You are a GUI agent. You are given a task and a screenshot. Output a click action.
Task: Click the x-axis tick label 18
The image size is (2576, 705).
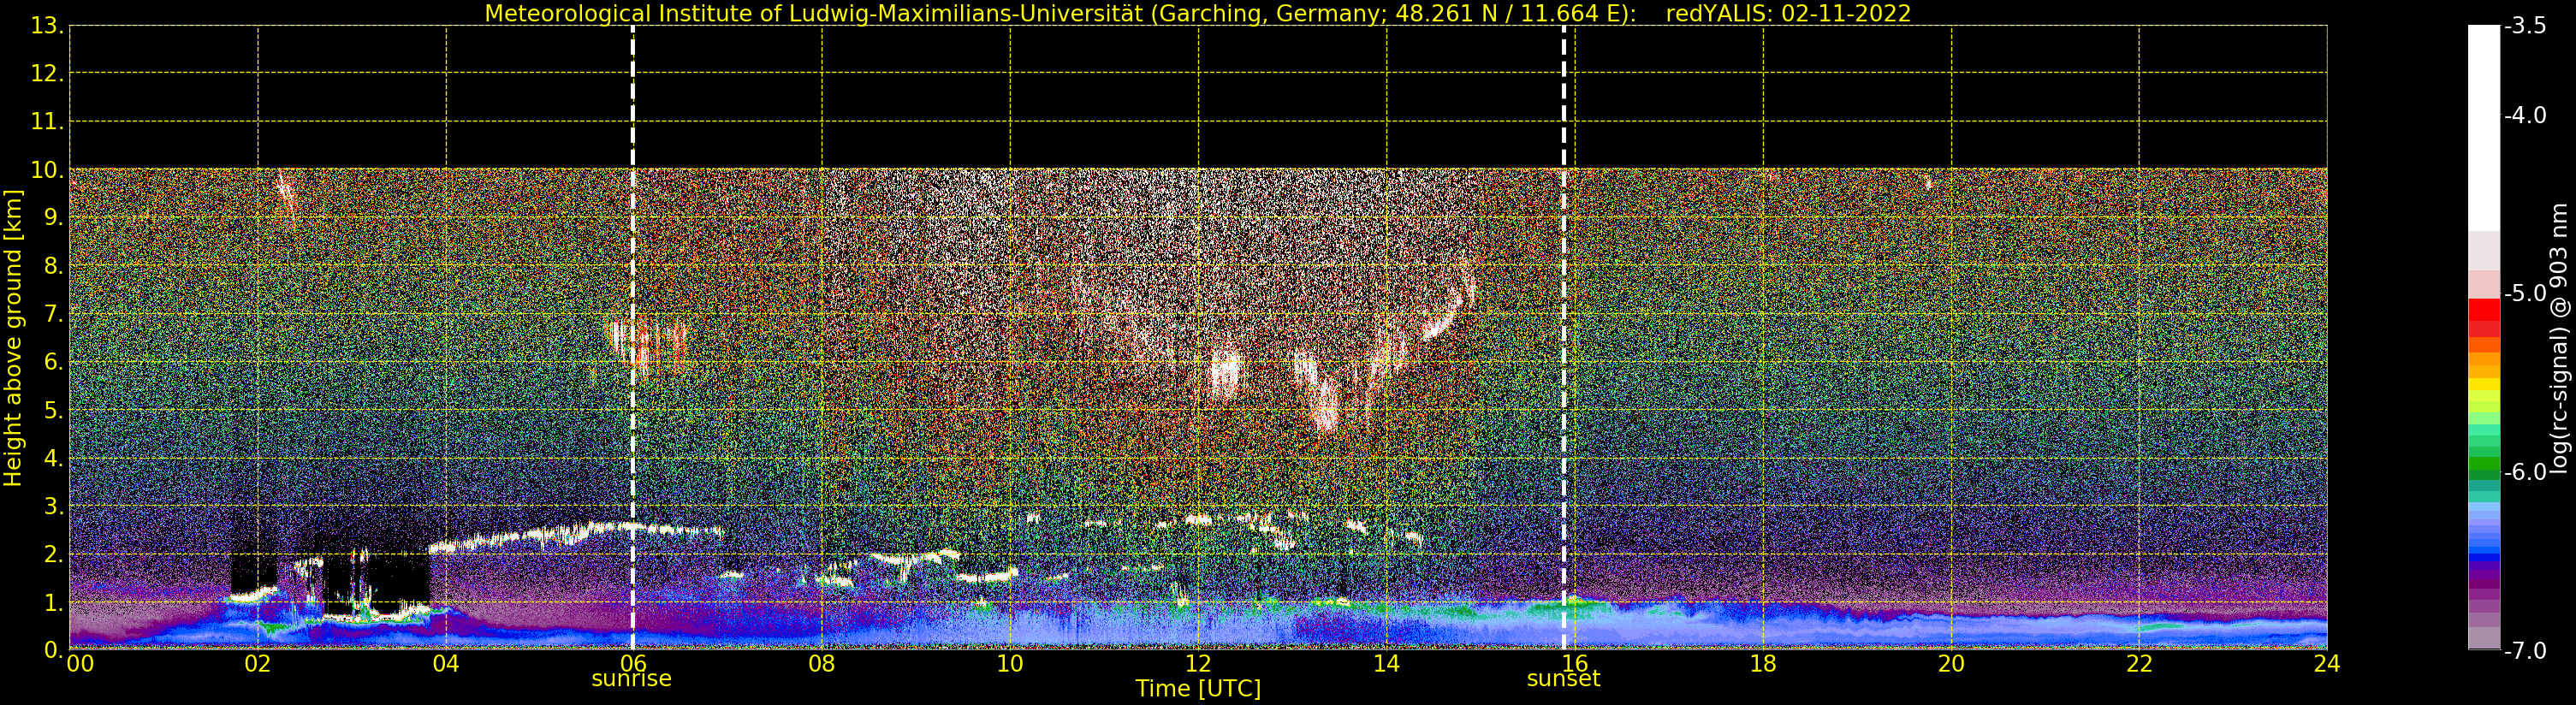(1763, 664)
